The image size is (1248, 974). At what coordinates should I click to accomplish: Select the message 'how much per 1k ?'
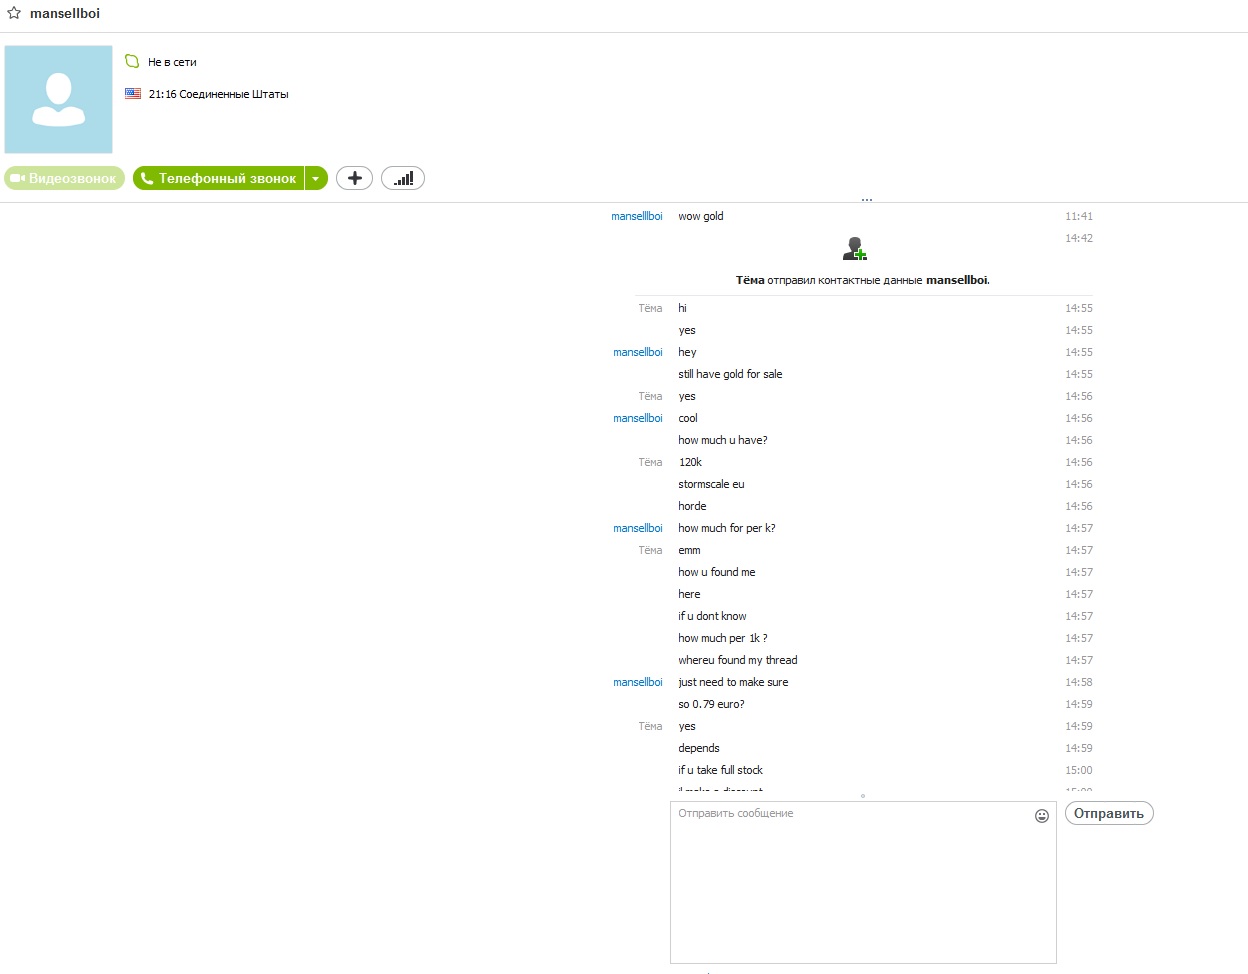pos(723,638)
